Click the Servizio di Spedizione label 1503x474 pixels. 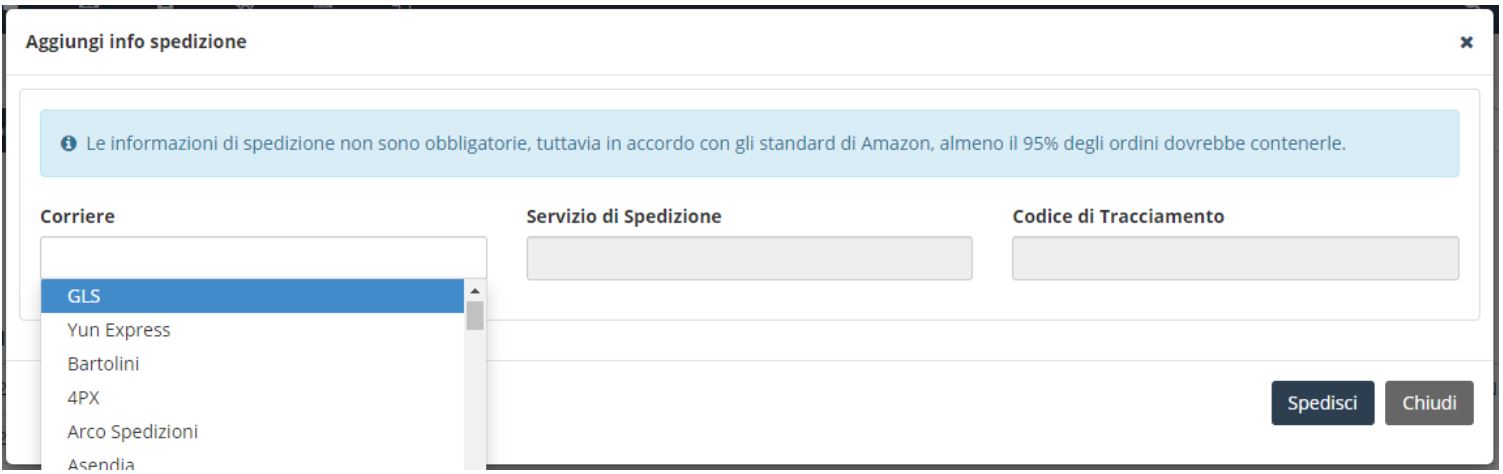point(624,215)
